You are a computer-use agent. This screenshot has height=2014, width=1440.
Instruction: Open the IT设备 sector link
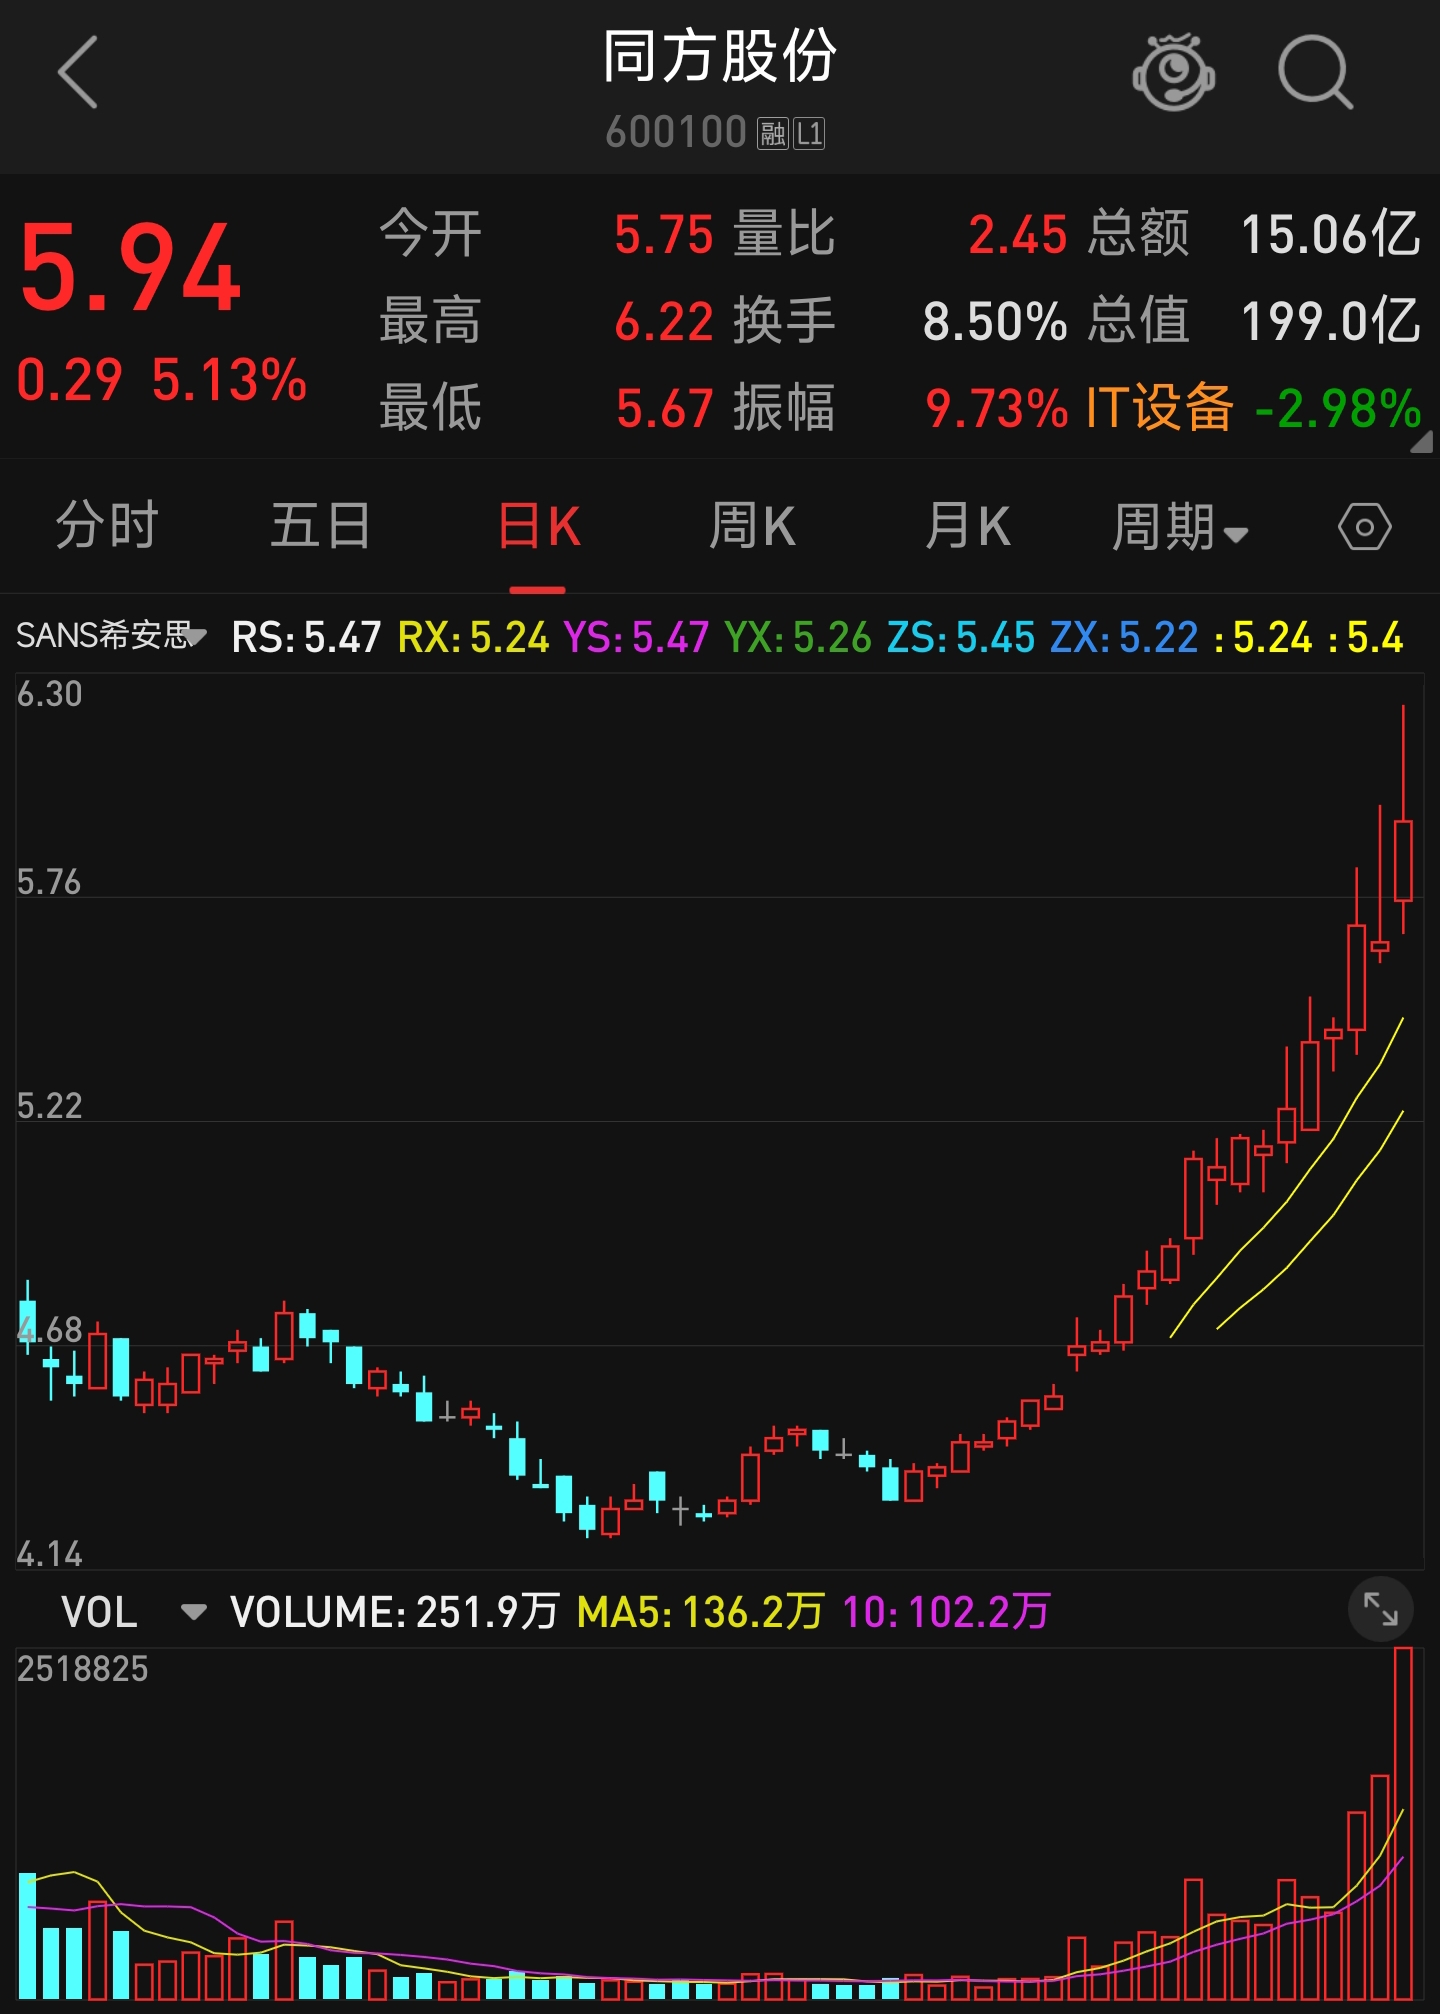1159,408
